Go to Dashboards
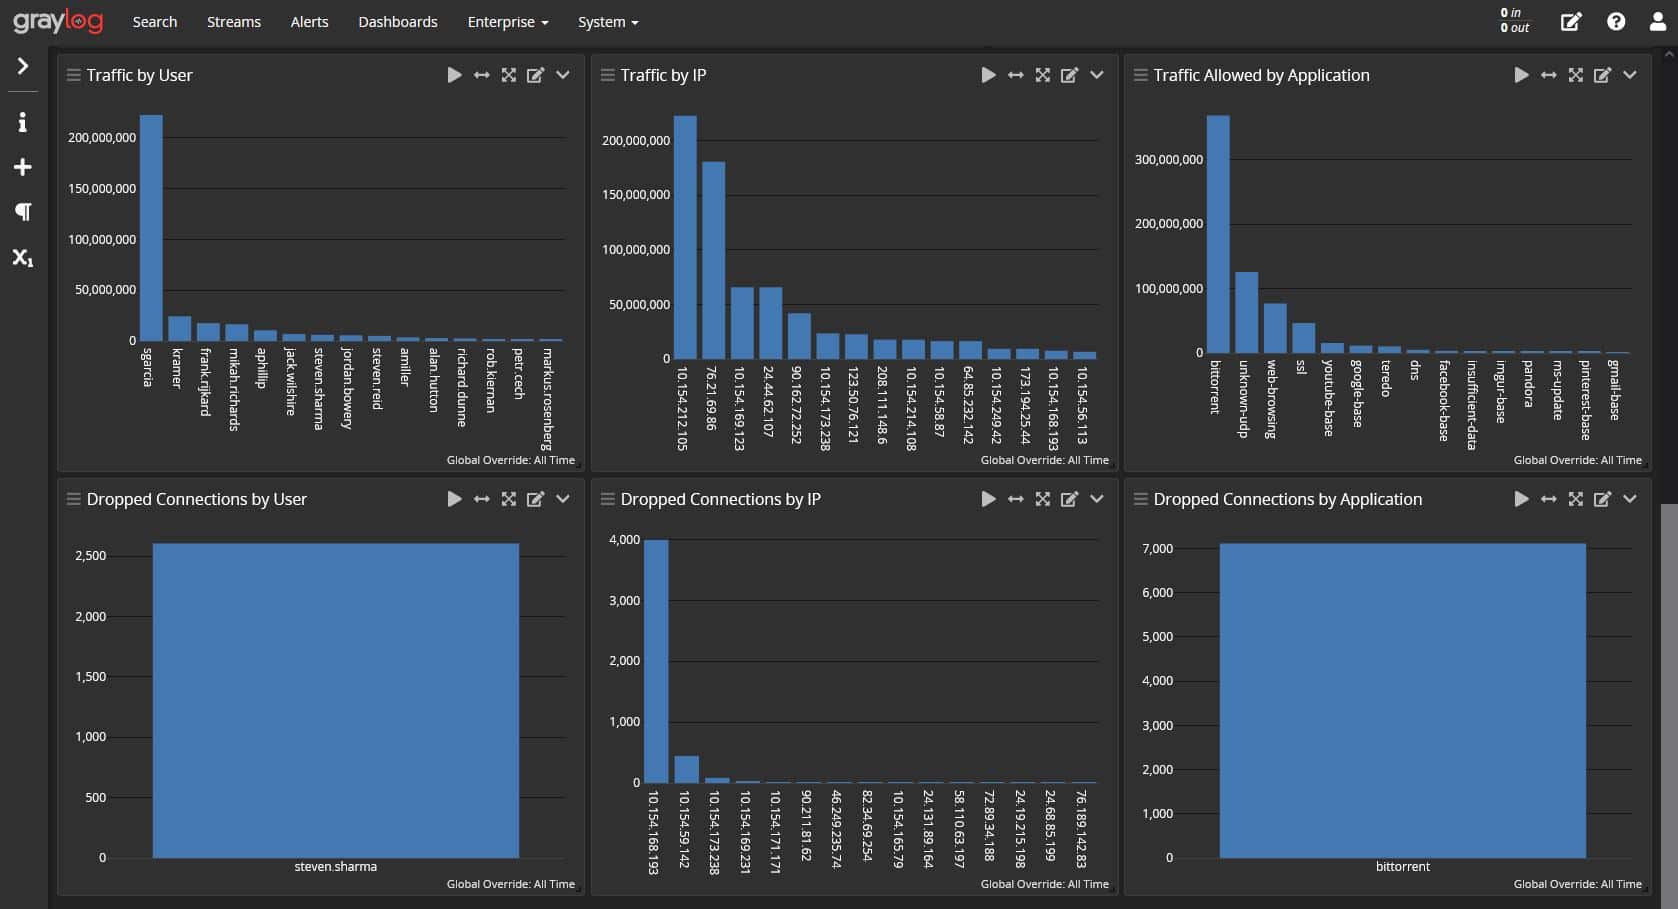Screen dimensions: 1678x909 pos(397,21)
